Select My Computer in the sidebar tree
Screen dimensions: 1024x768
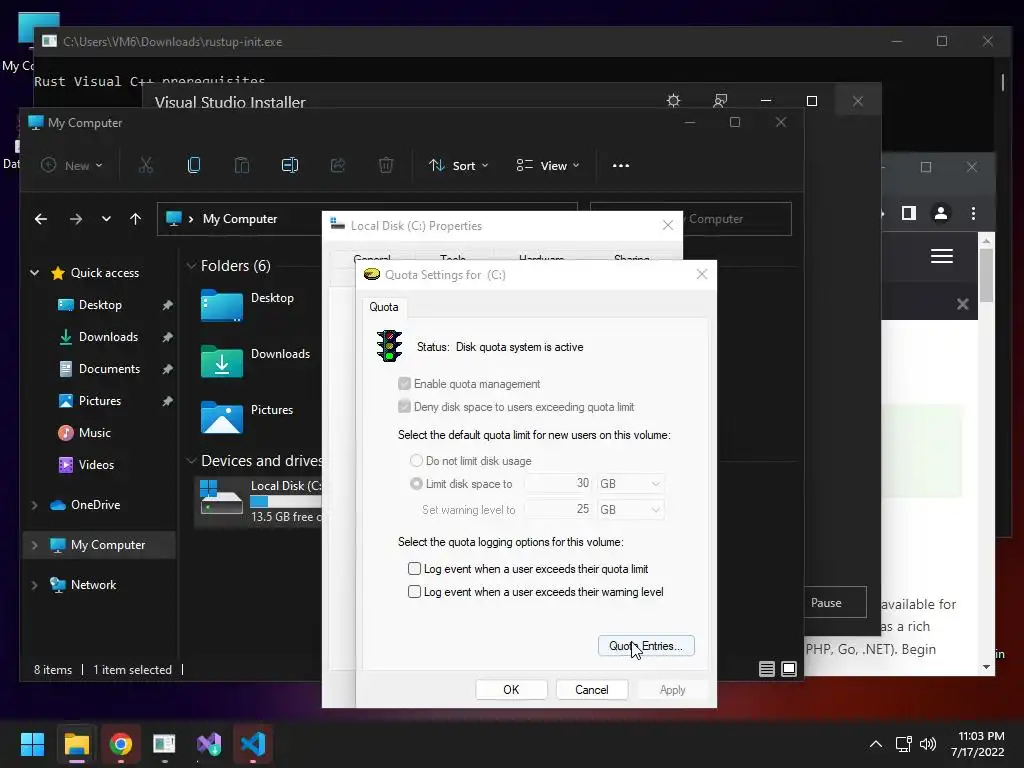click(100, 545)
